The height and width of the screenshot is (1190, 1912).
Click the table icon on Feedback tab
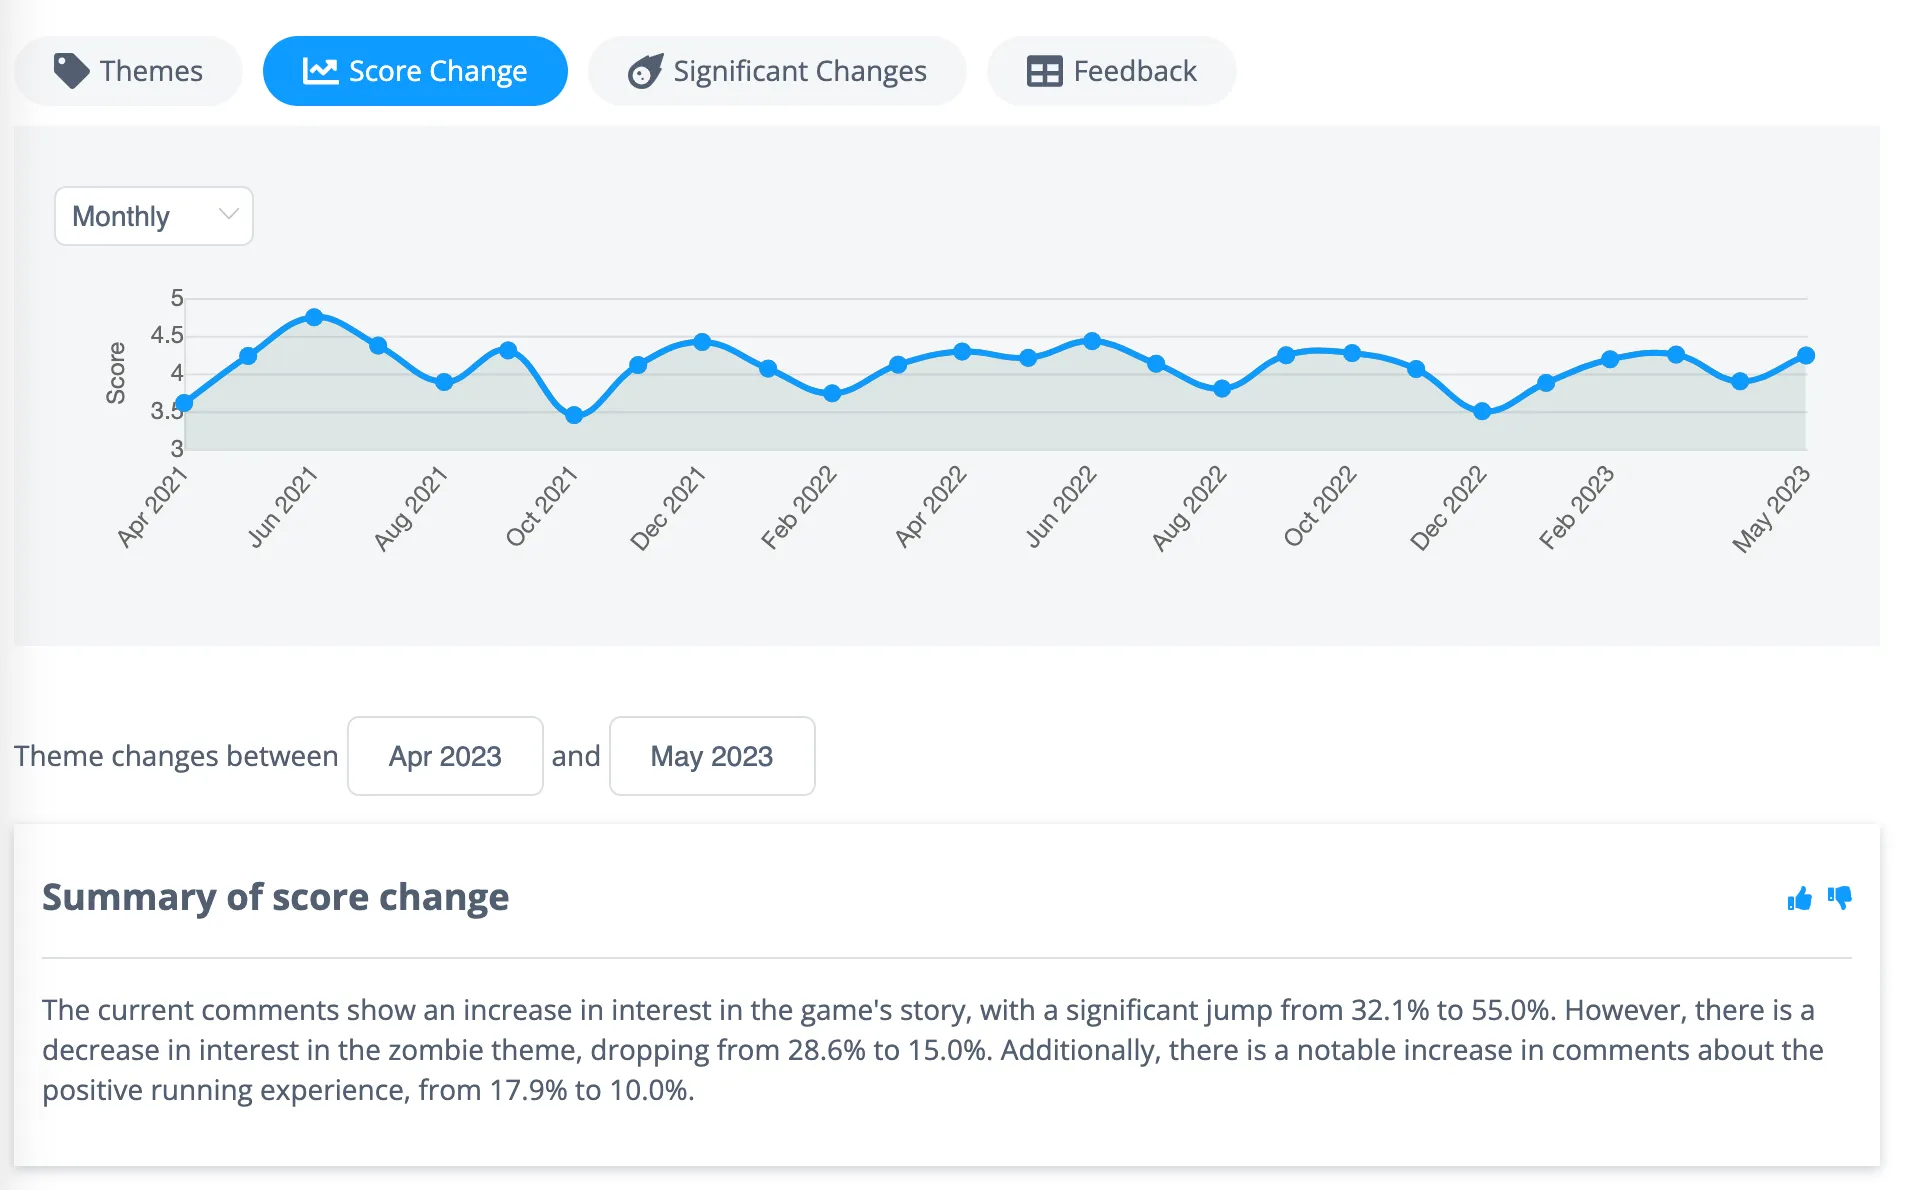[x=1044, y=71]
